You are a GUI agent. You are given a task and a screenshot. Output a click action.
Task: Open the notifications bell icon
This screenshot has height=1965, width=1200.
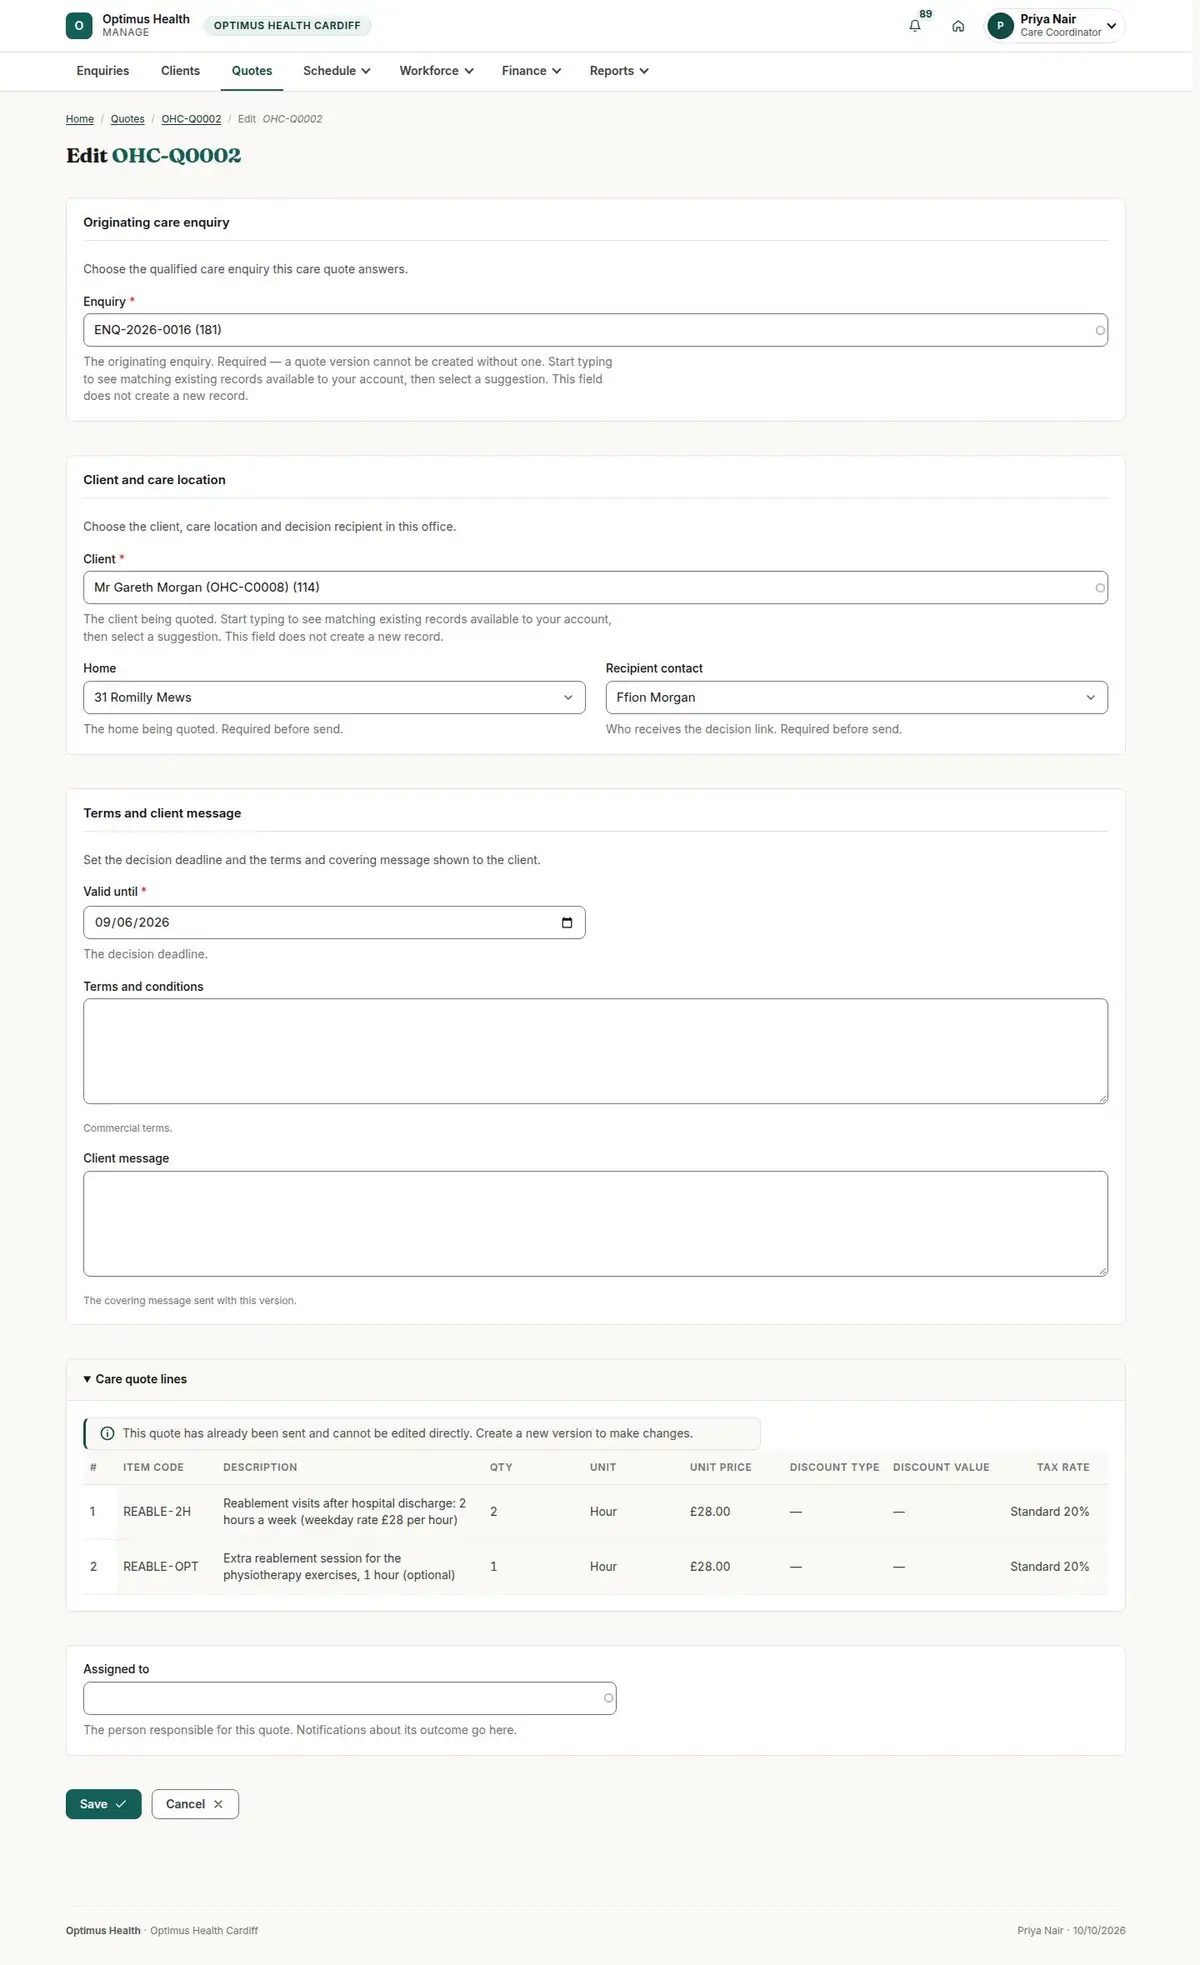(x=914, y=26)
